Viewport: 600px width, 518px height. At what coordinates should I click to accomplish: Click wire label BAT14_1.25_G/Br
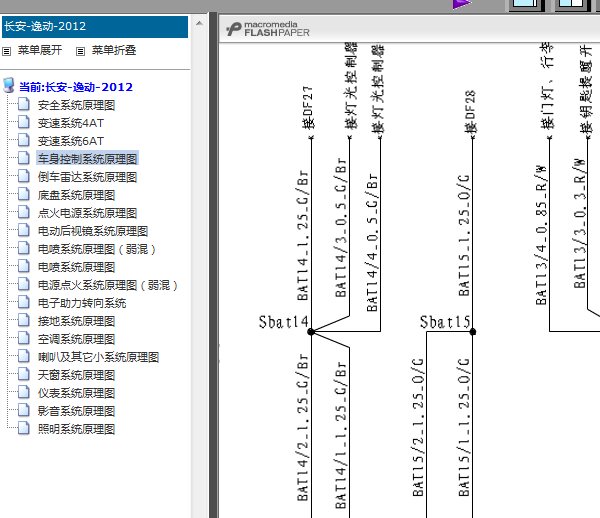point(302,235)
